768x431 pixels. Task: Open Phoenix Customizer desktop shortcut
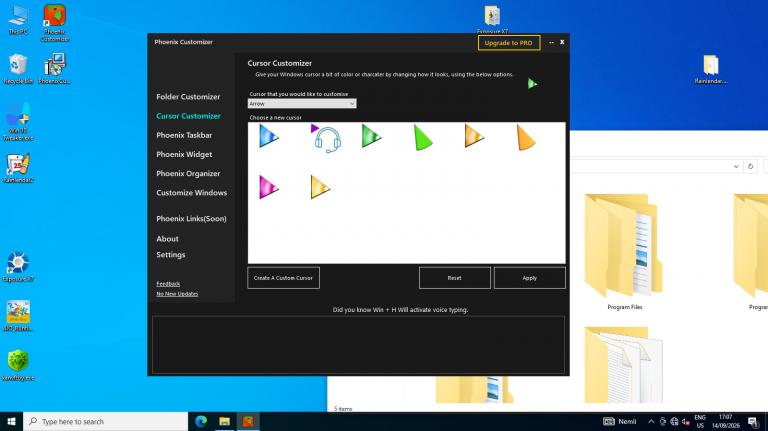tap(54, 23)
